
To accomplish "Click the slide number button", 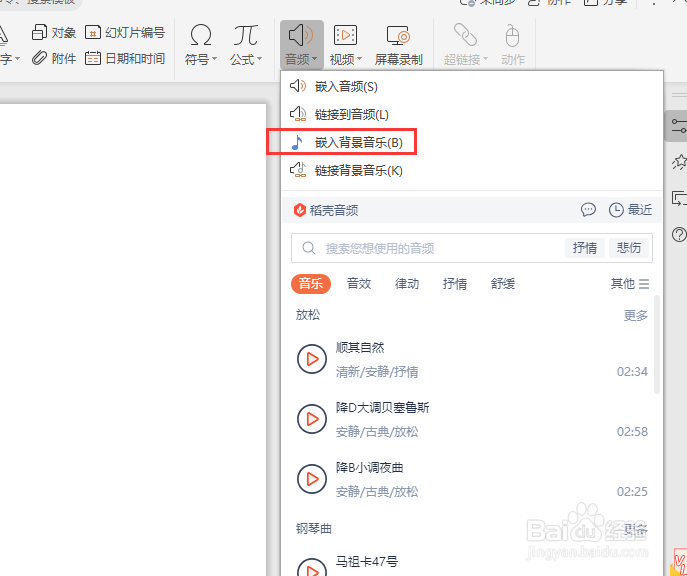I will [125, 33].
